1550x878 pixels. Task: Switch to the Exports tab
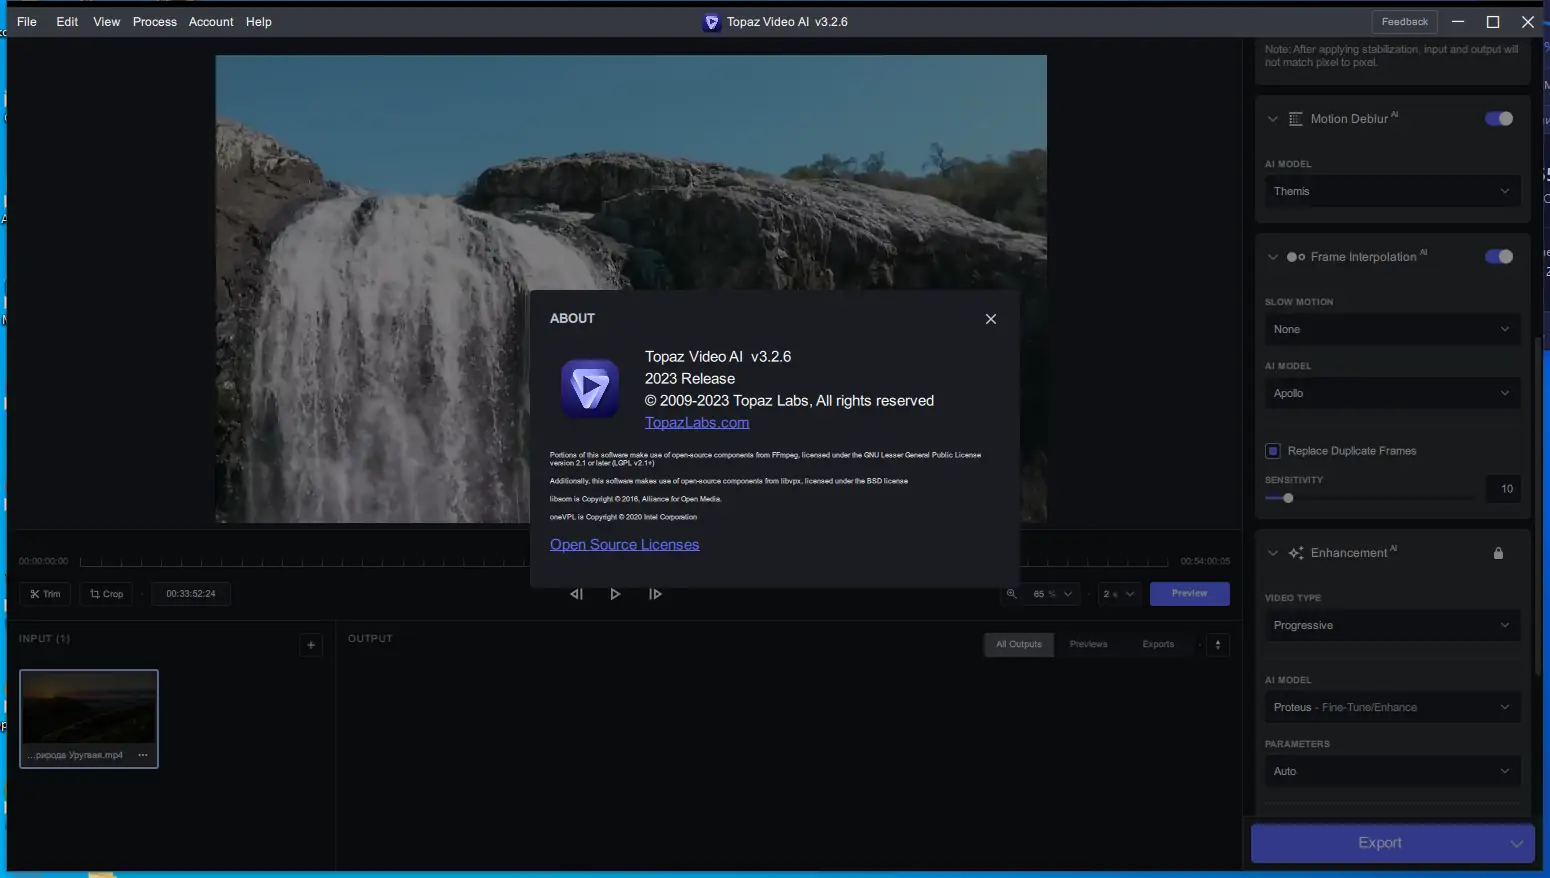point(1158,645)
